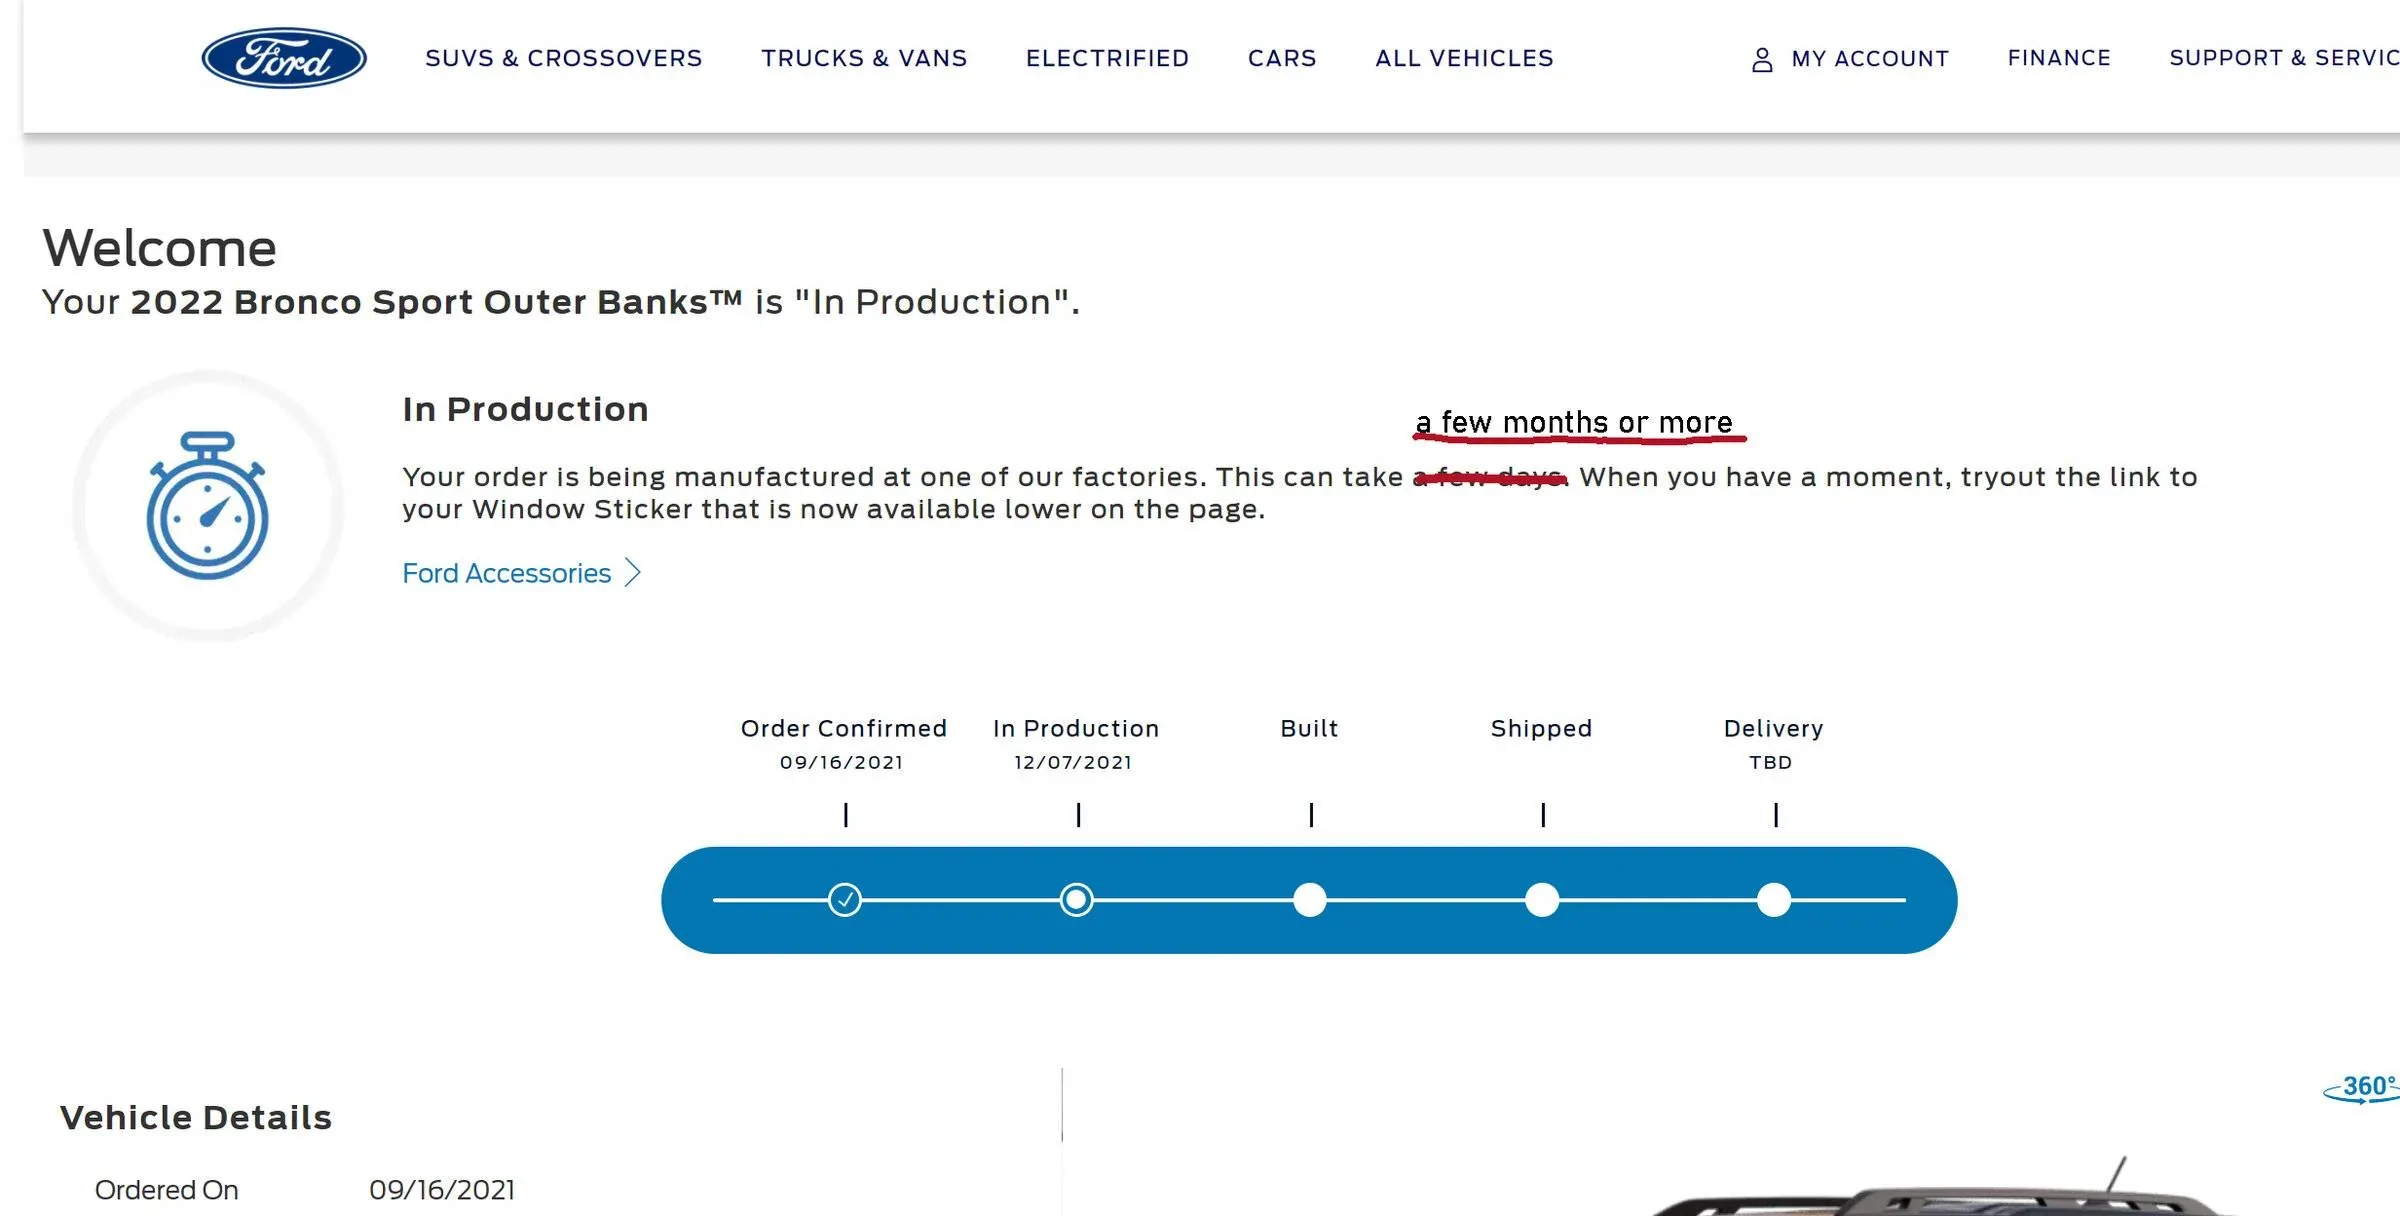Click the chevron arrow beside Ford Accessories
The image size is (2400, 1216).
(633, 573)
